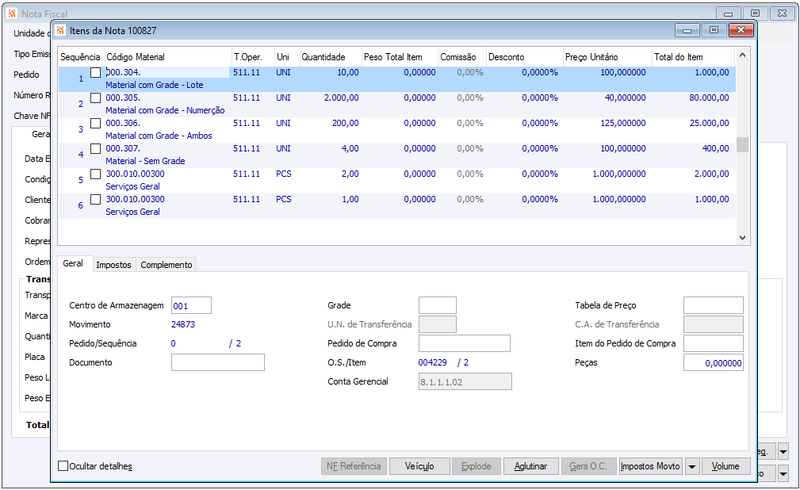Click the grid scroll up arrow
The height and width of the screenshot is (490, 800).
[x=742, y=55]
